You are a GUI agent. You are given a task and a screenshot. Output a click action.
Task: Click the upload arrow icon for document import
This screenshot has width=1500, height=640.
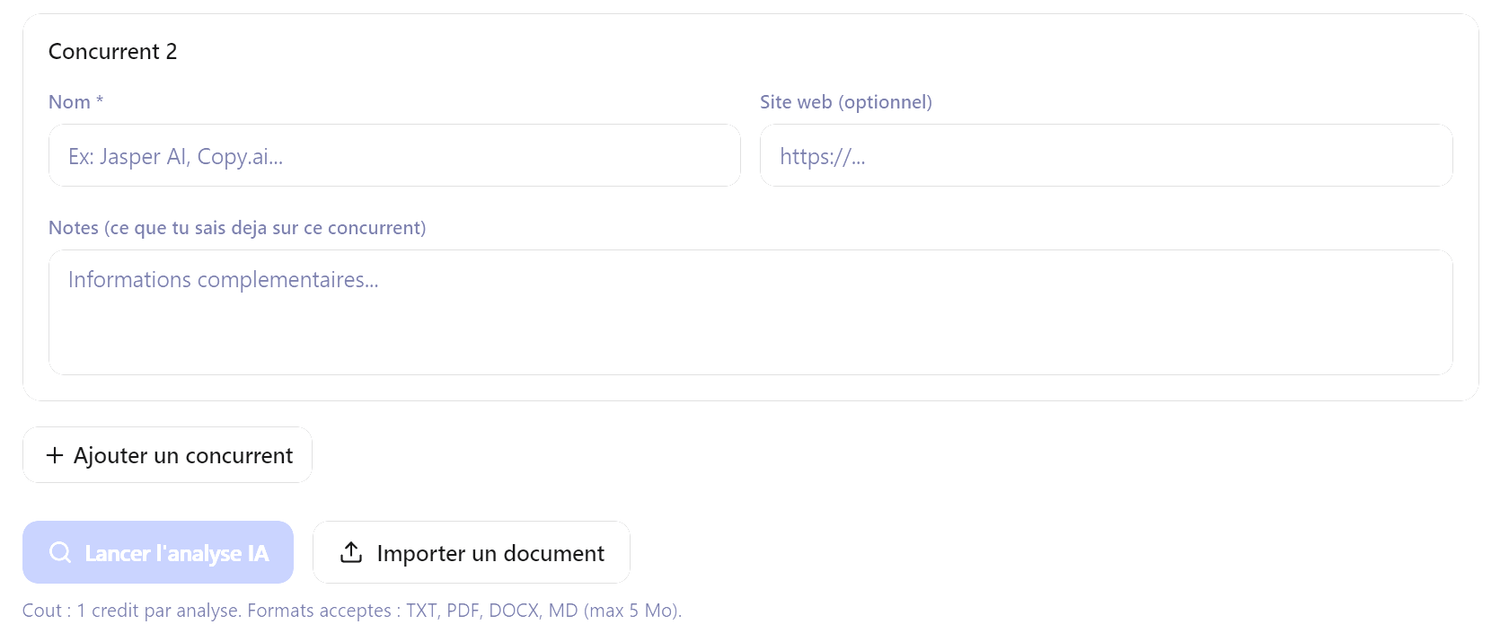click(x=351, y=553)
